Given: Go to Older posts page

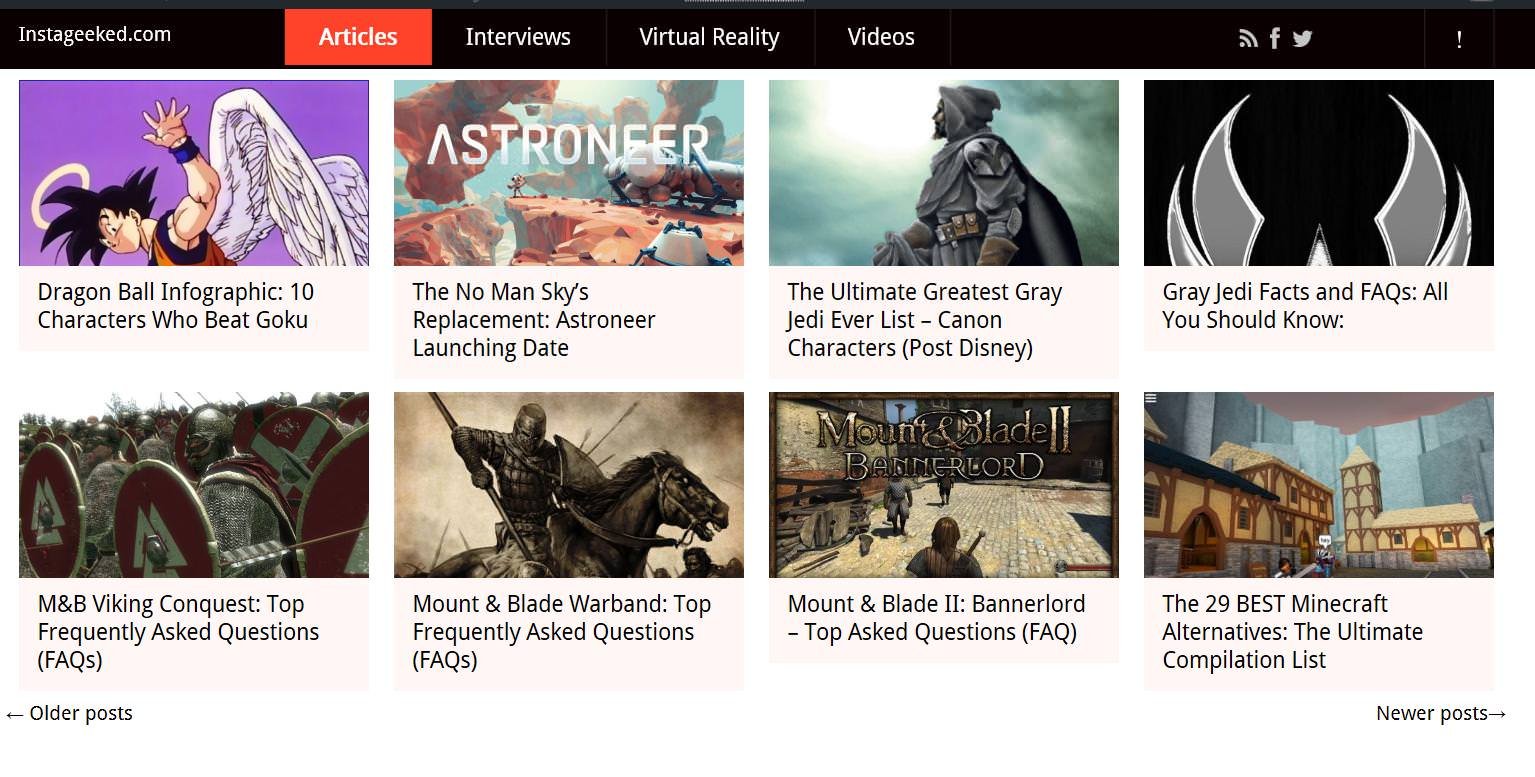Looking at the screenshot, I should [x=69, y=713].
